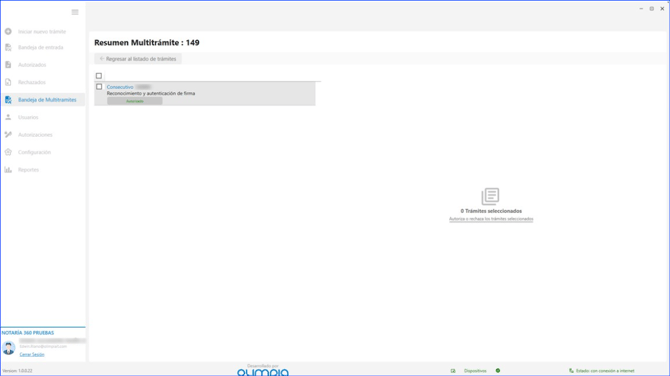Click NOTARÍA 360 PRUEBAS label

pos(28,332)
